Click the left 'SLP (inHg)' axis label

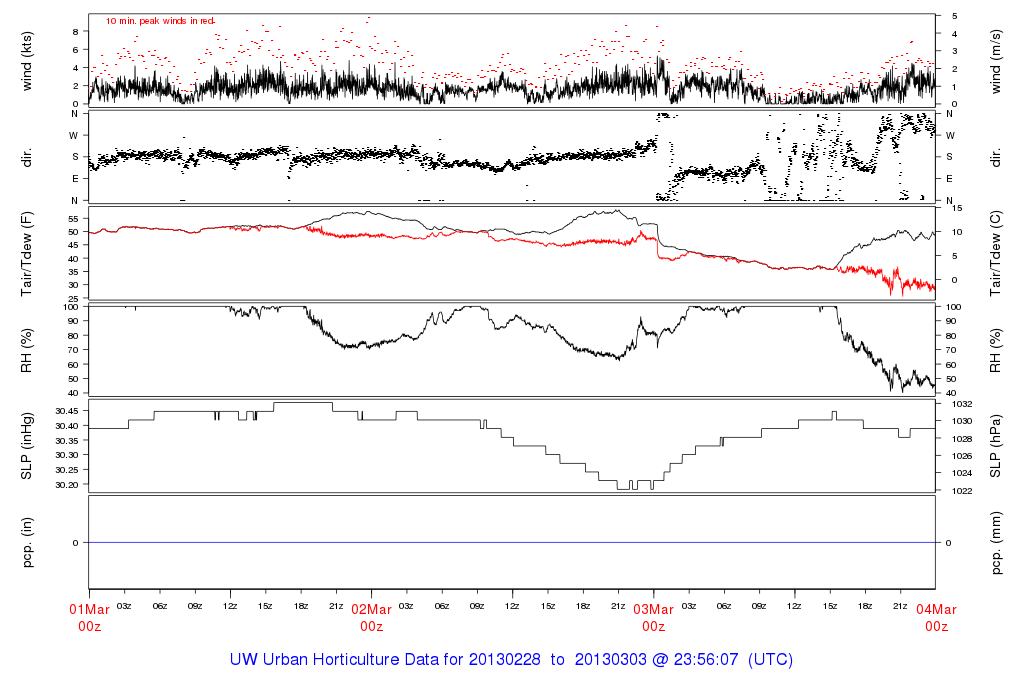27,446
